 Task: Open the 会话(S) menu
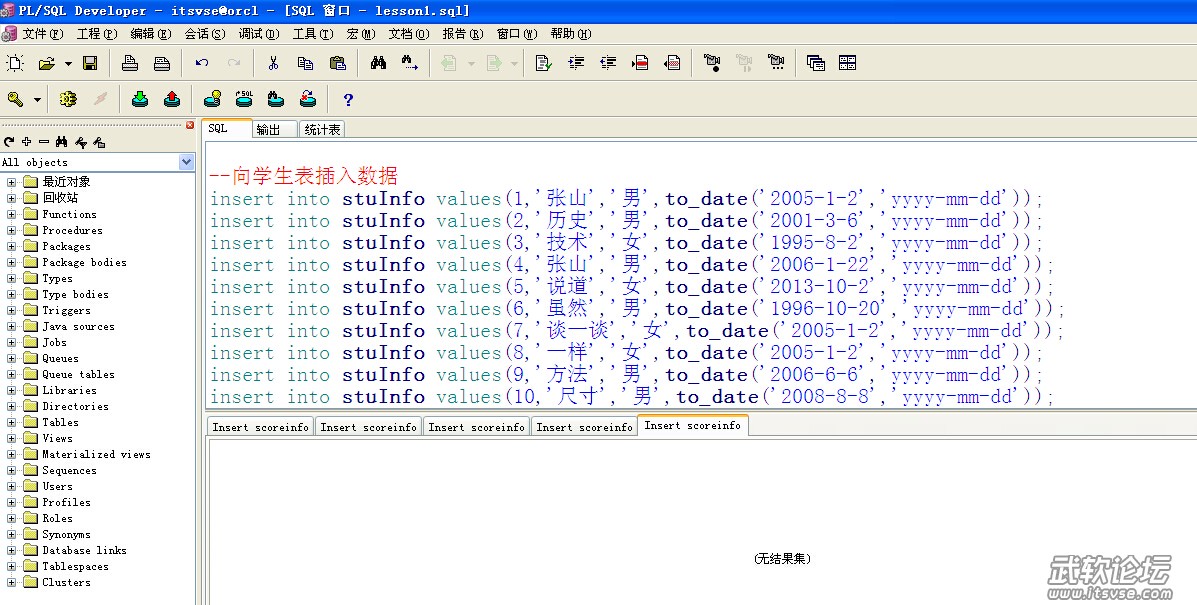pos(205,34)
